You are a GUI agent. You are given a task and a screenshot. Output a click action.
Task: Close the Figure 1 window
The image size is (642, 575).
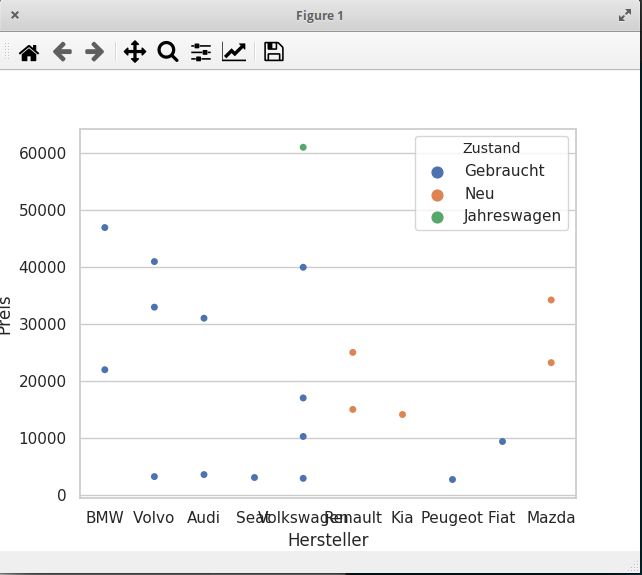tap(15, 15)
